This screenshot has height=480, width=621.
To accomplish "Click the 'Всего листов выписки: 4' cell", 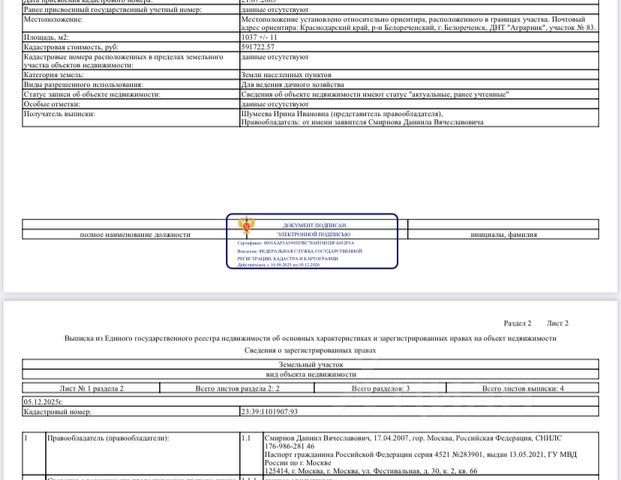I will pyautogui.click(x=523, y=389).
